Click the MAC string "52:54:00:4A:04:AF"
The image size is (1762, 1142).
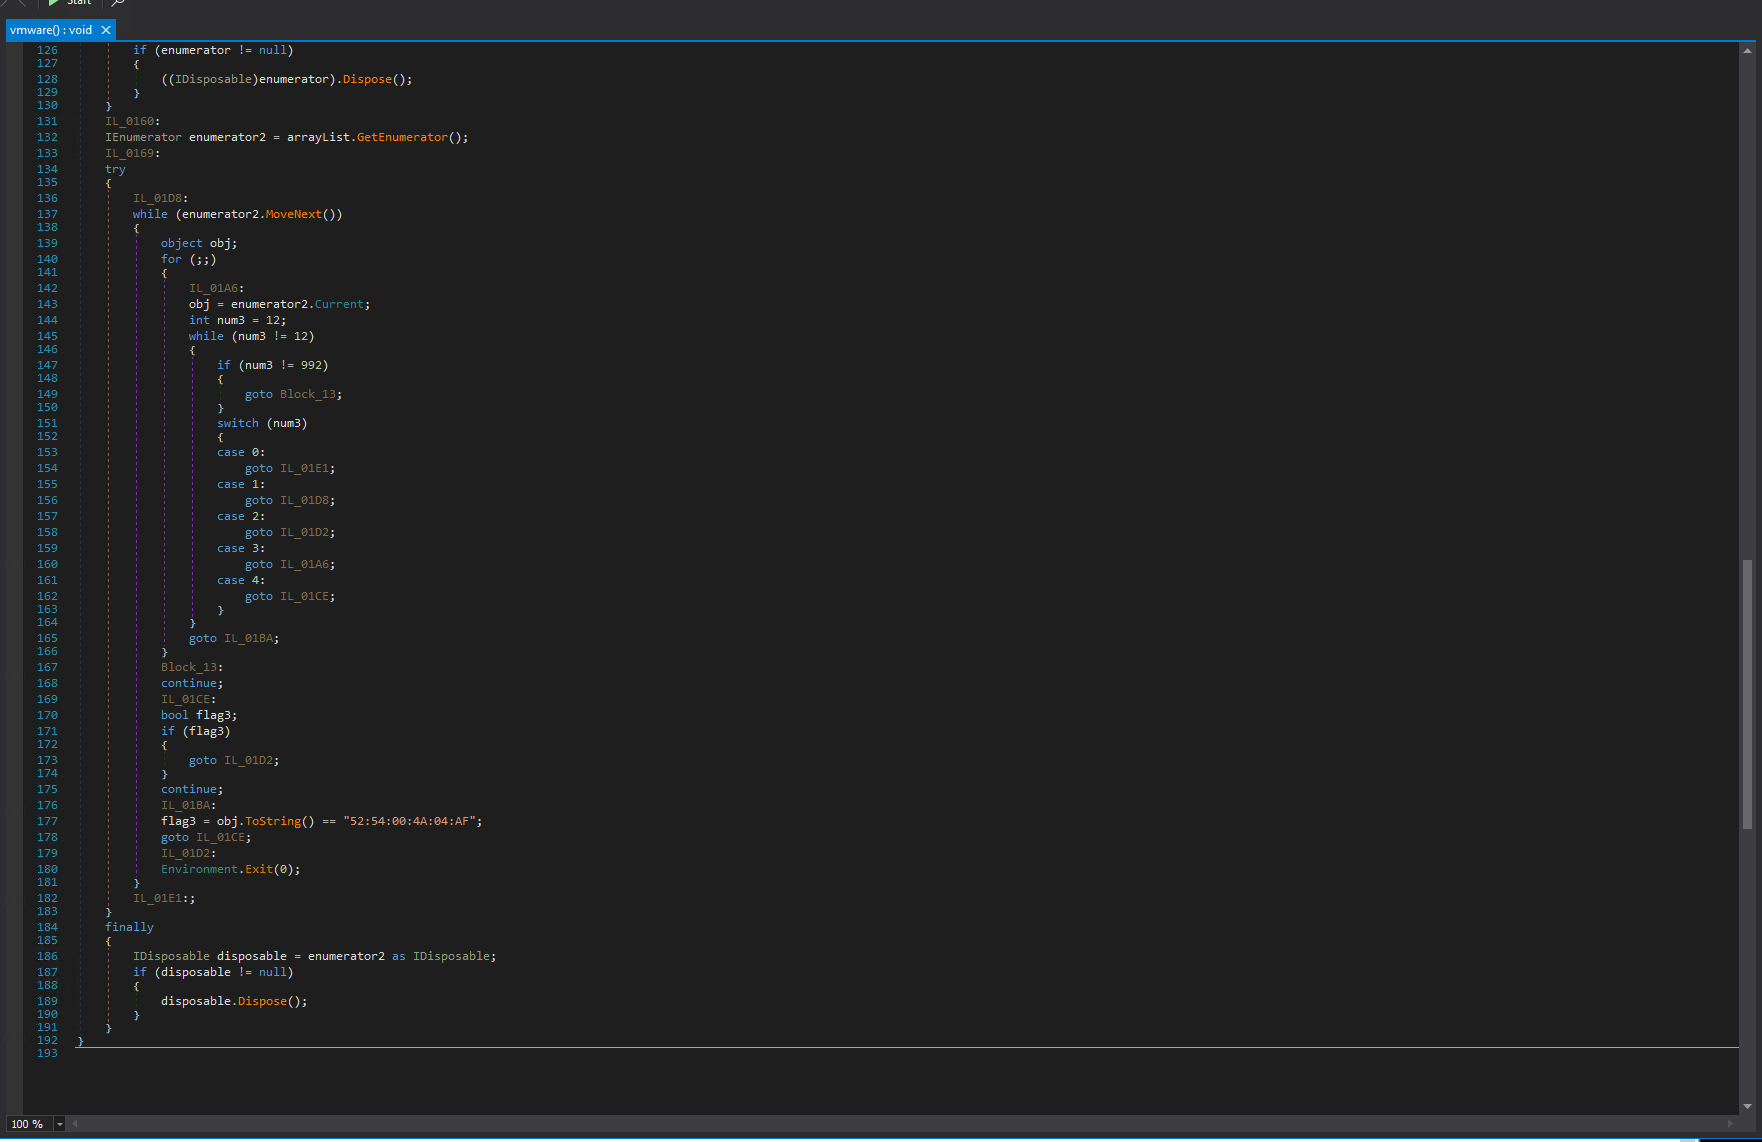tap(409, 821)
